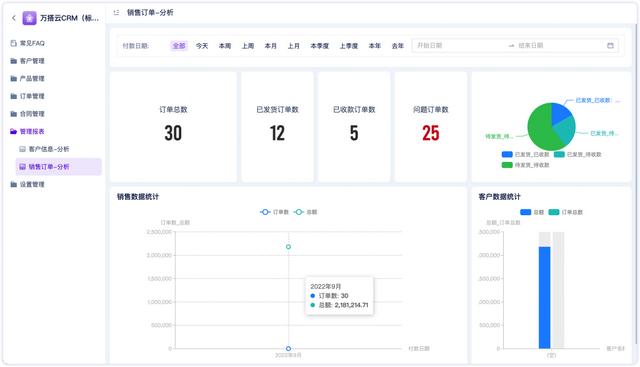The image size is (640, 367).
Task: Click the 设置管理 folder icon
Action: coord(13,184)
